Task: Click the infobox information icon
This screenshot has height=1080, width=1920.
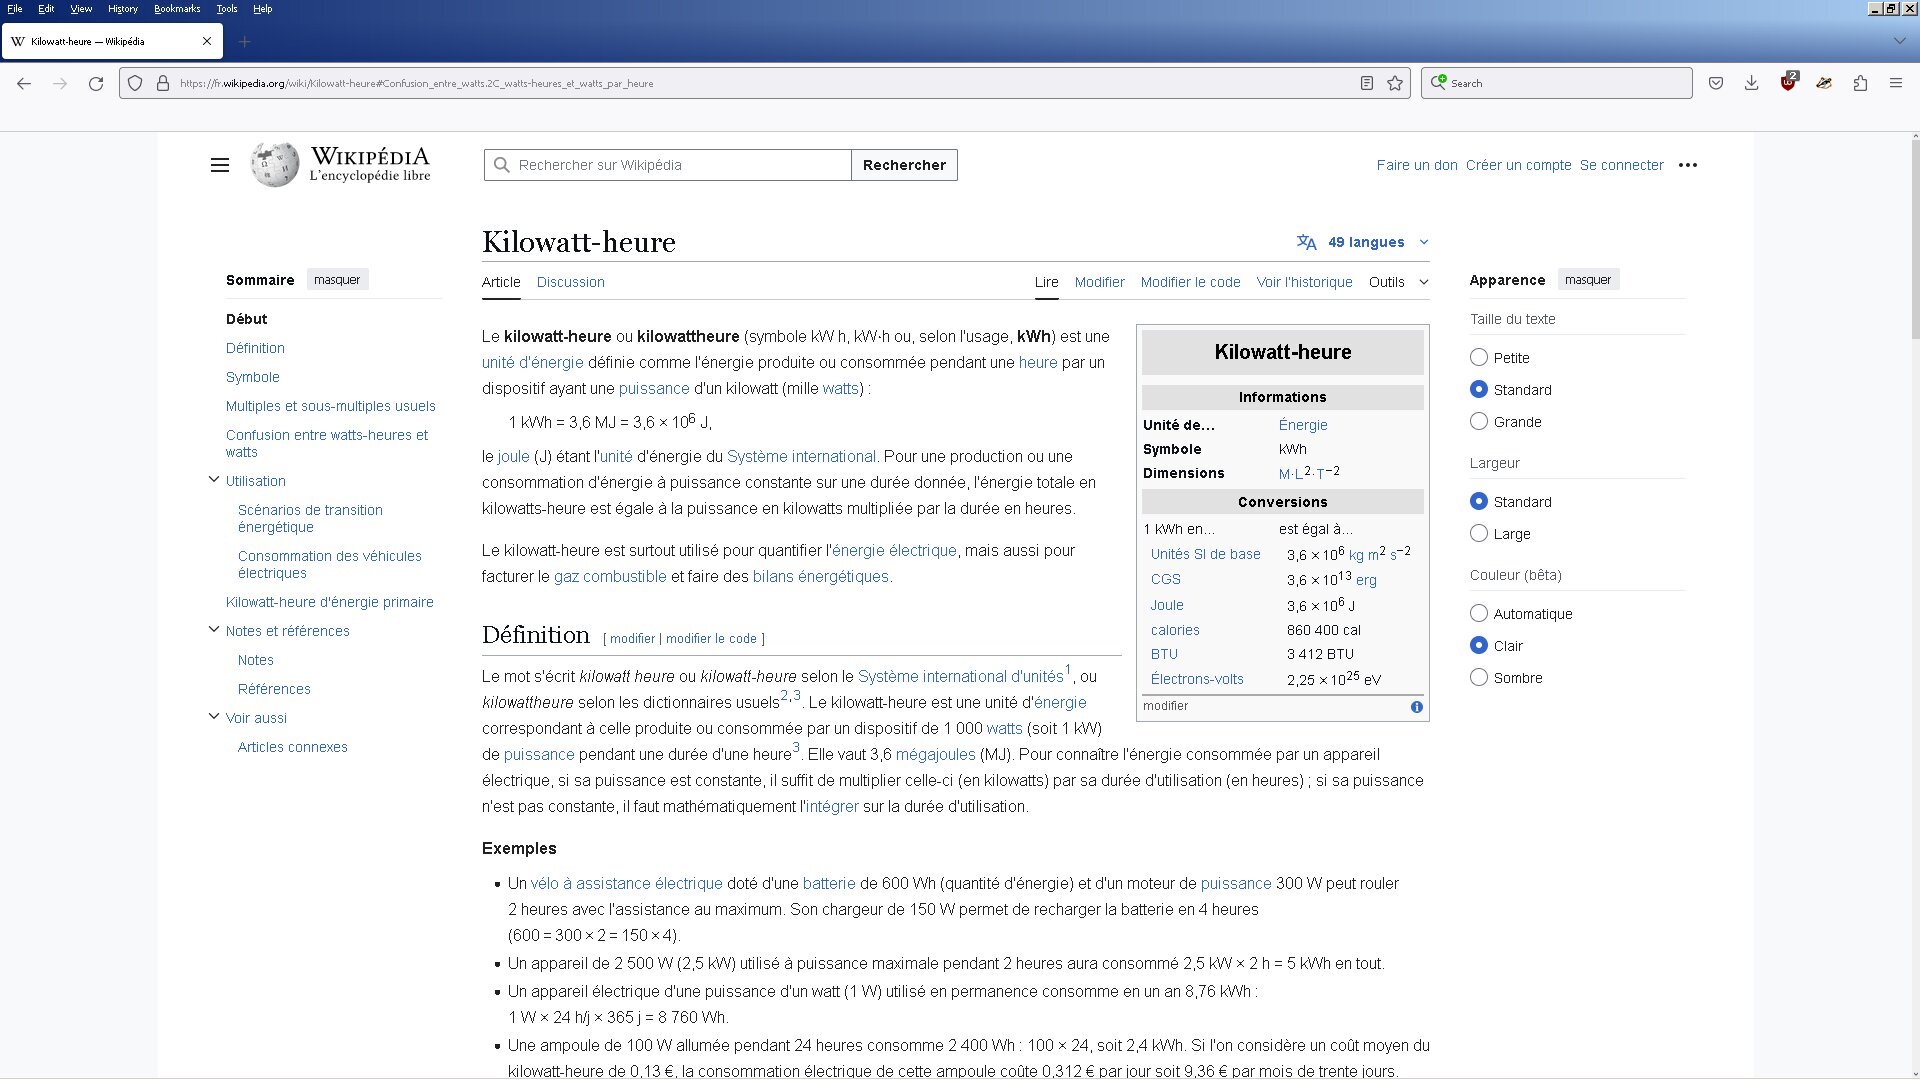Action: coord(1416,707)
